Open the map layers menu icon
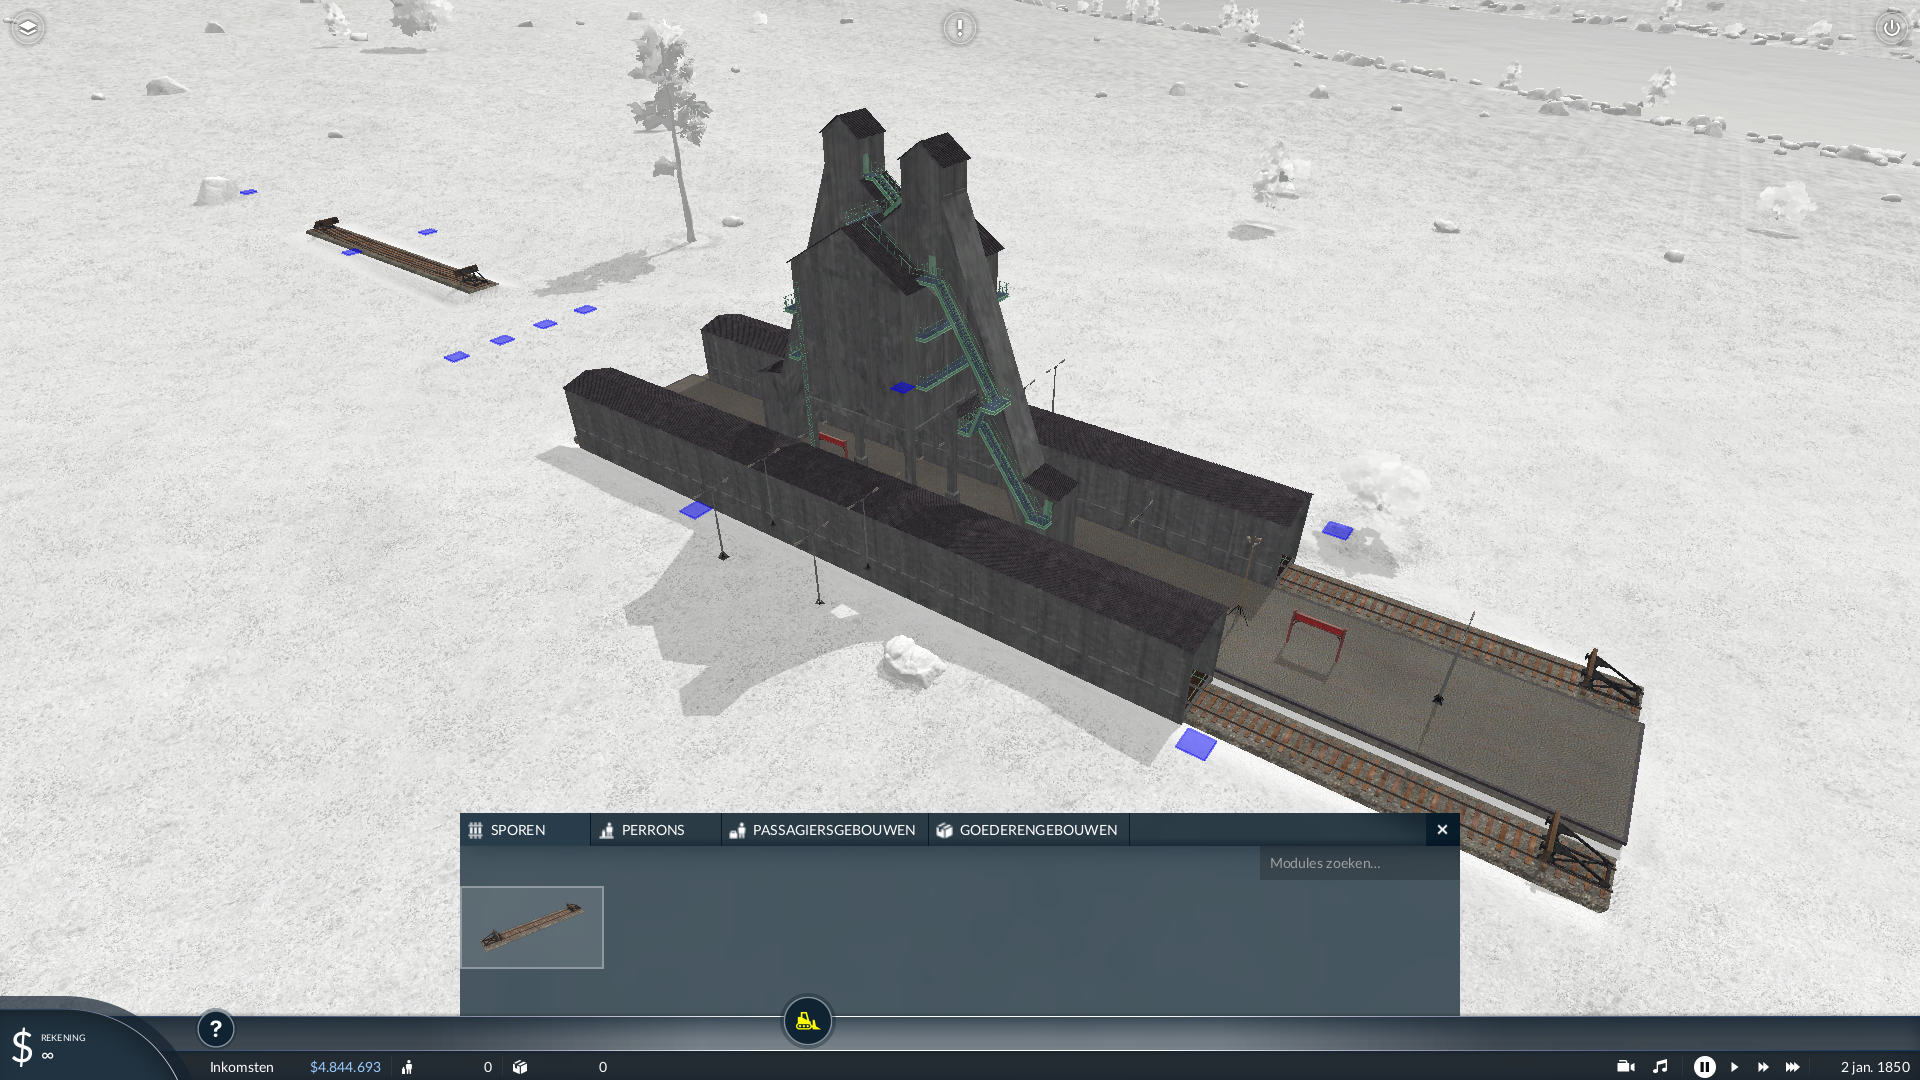The image size is (1920, 1080). [x=28, y=28]
